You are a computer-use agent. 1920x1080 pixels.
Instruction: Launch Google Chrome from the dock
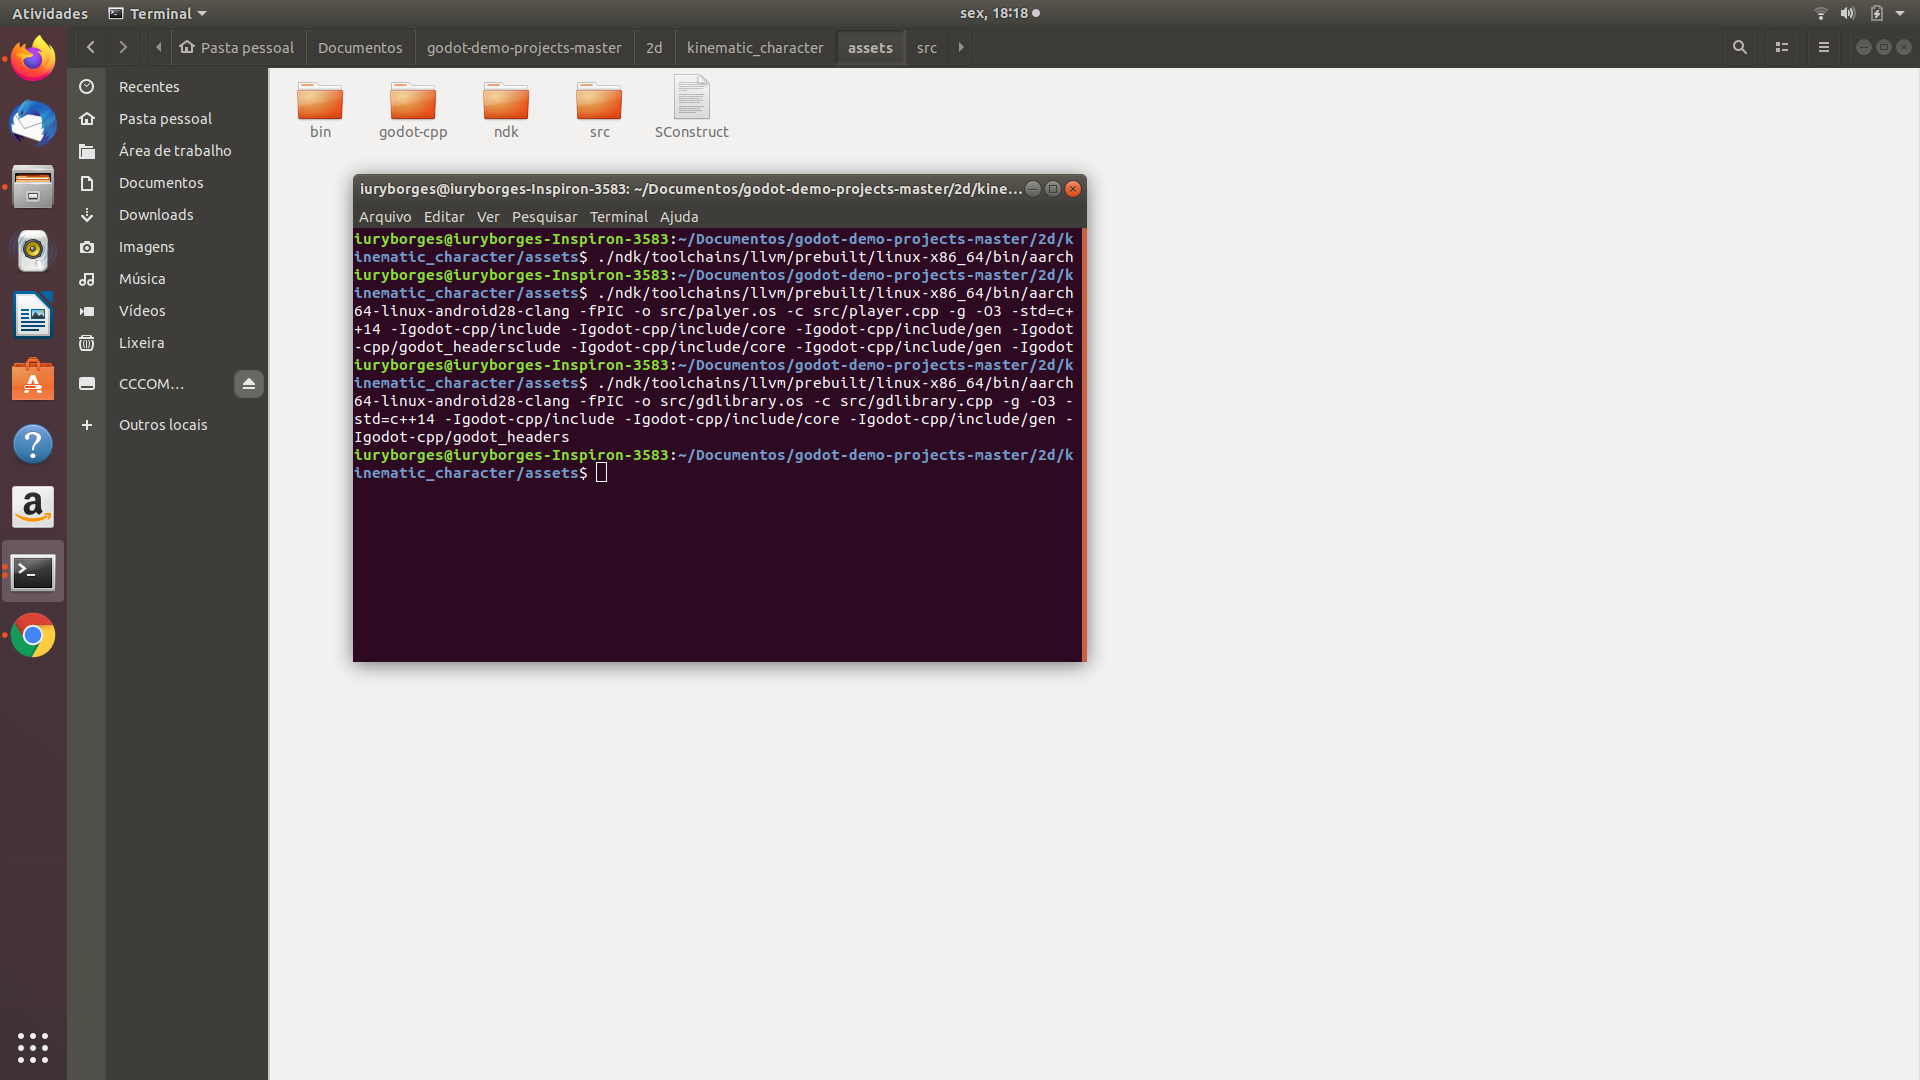tap(33, 636)
